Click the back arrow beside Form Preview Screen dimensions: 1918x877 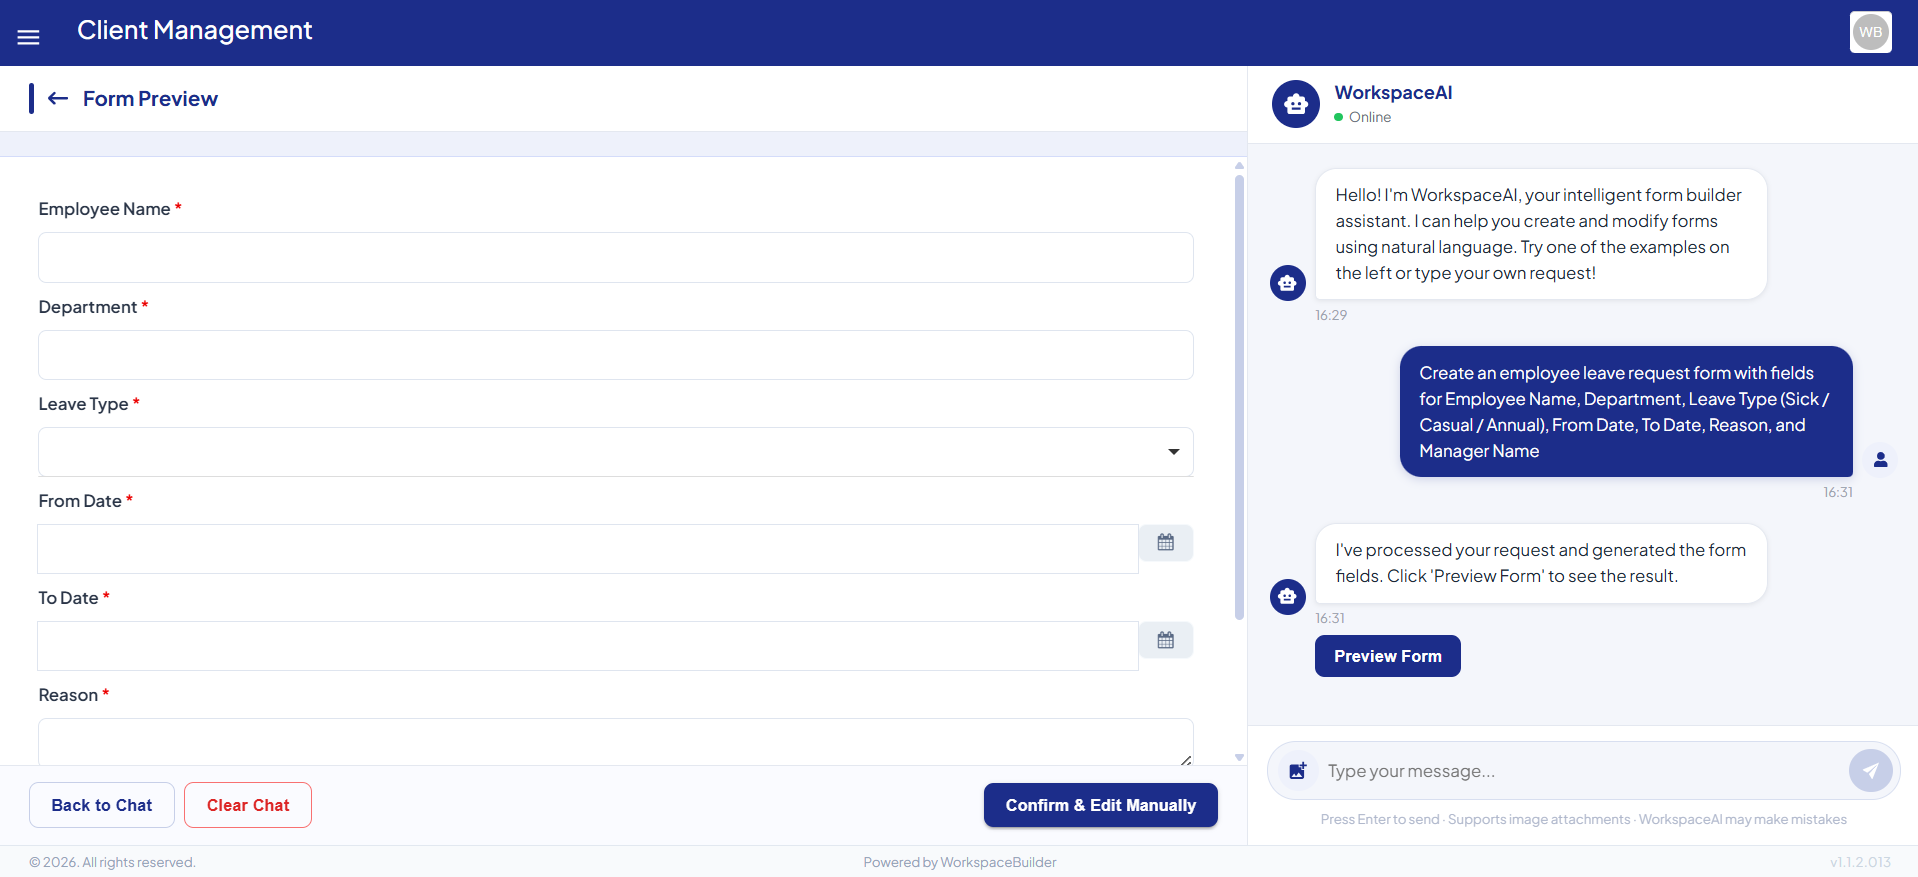[58, 98]
